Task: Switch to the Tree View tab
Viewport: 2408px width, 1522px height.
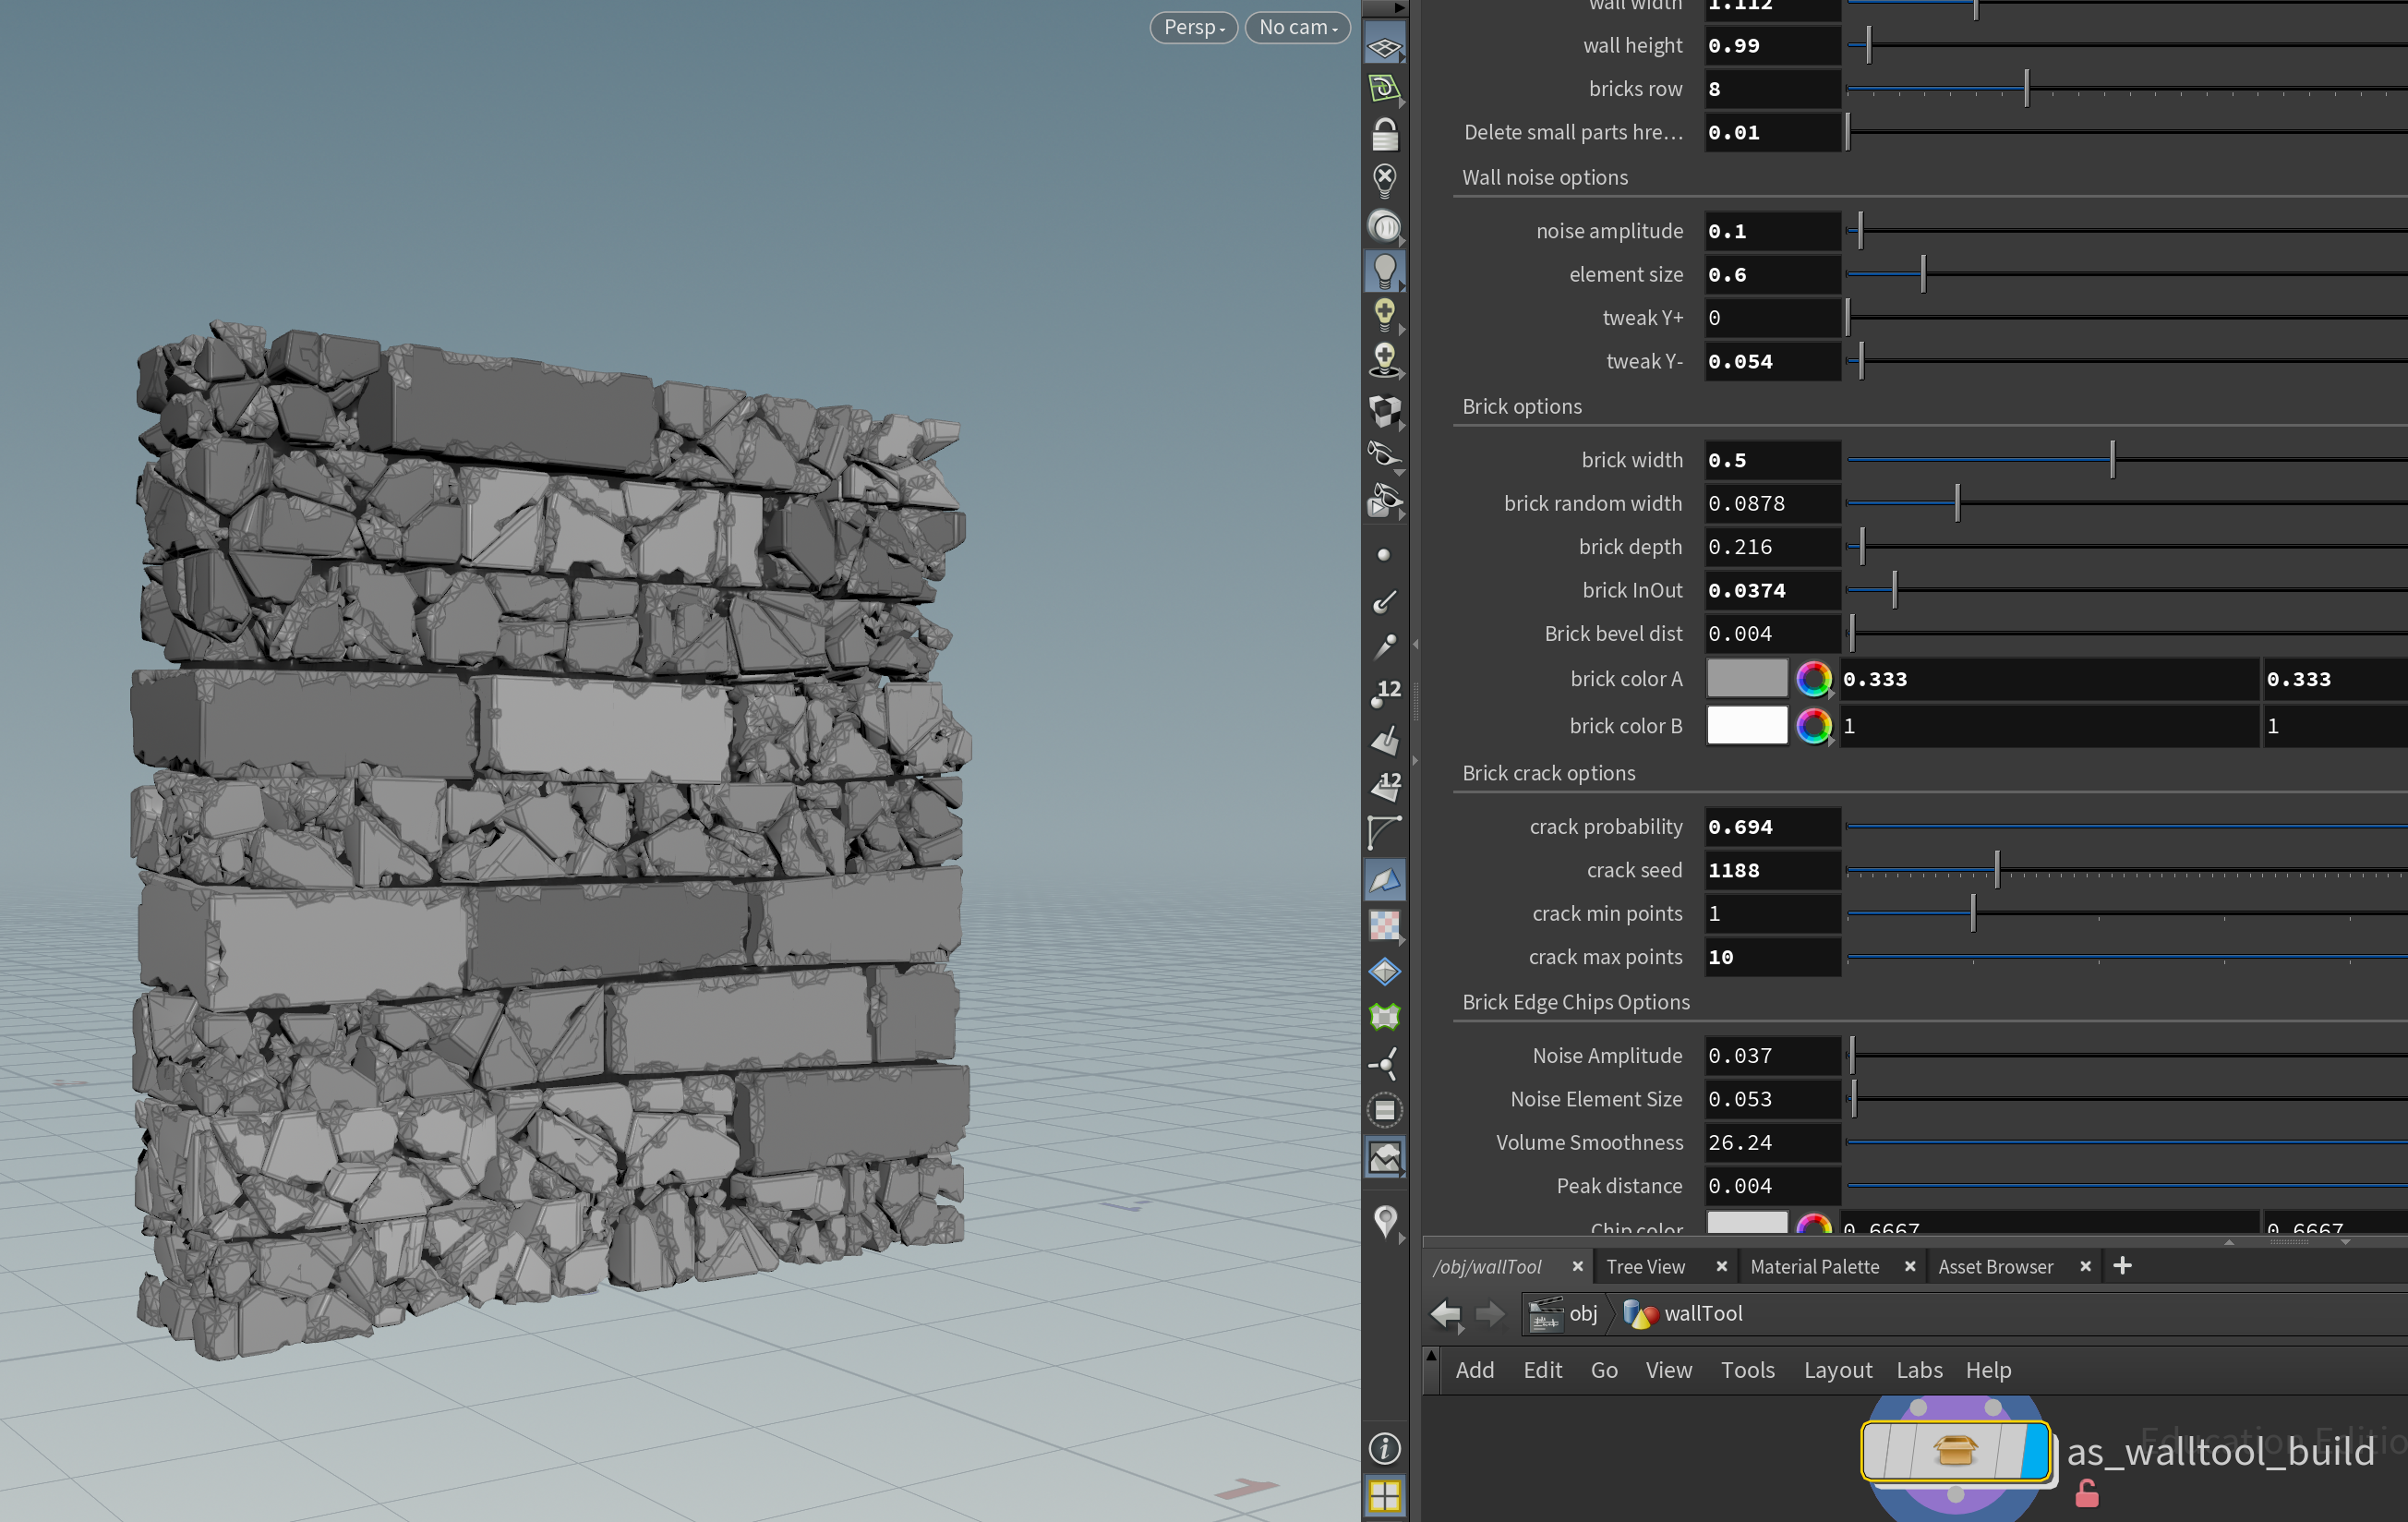Action: tap(1645, 1267)
